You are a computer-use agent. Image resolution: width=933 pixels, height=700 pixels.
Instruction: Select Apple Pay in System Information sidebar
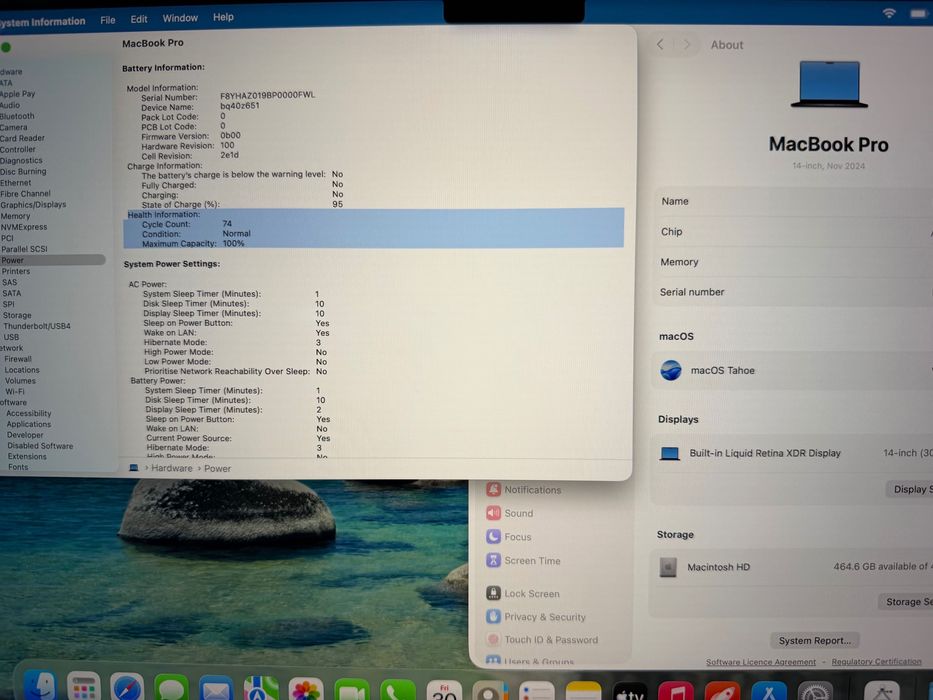click(x=18, y=93)
